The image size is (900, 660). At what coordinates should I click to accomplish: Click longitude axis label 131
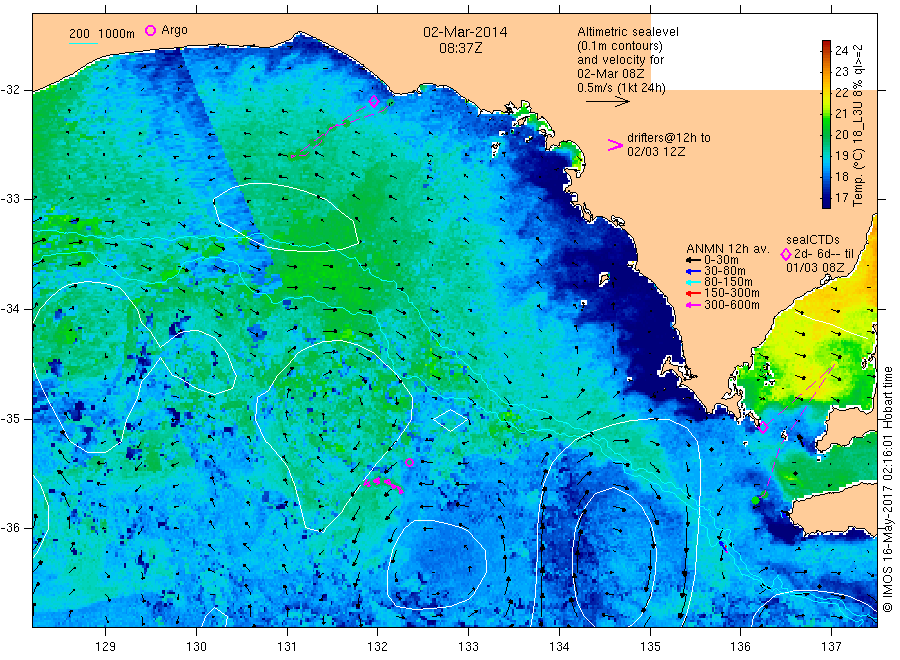287,647
